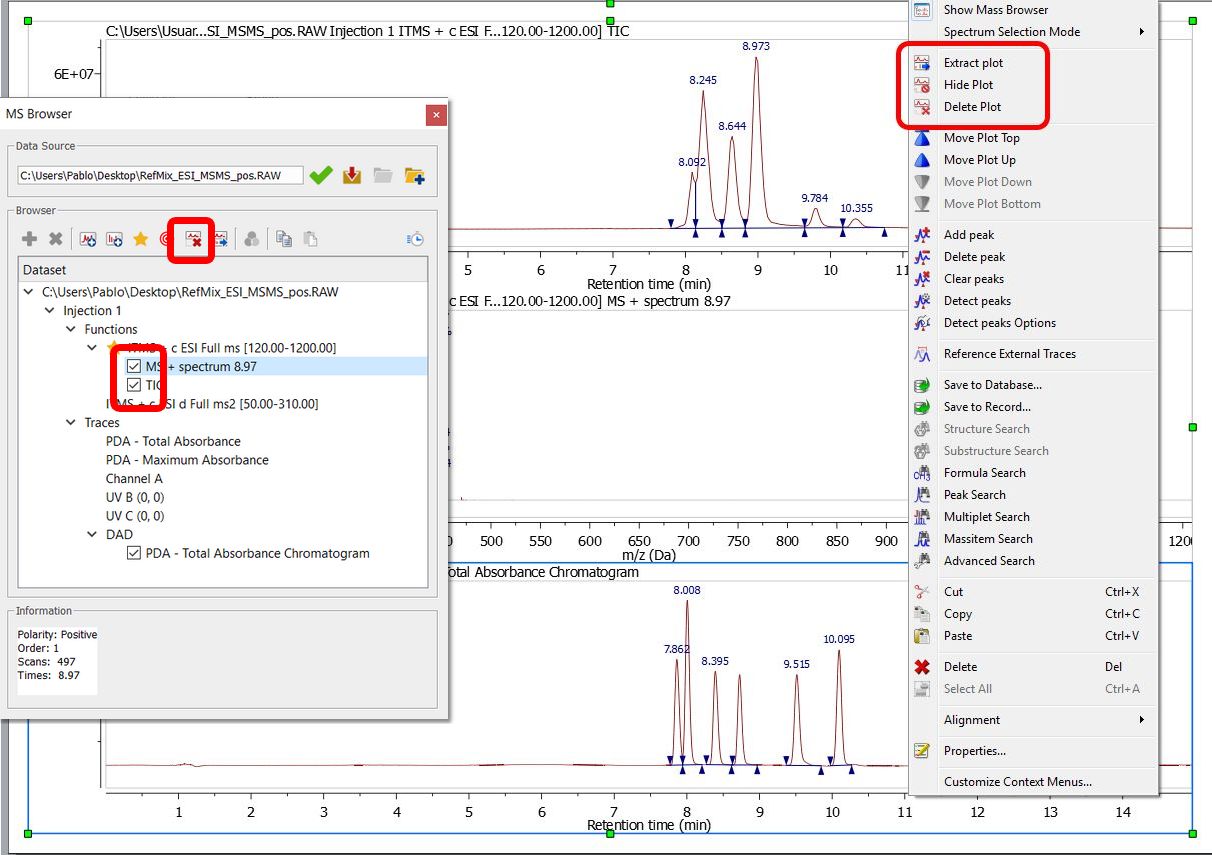Click the copy icon in Browser toolbar

click(284, 239)
